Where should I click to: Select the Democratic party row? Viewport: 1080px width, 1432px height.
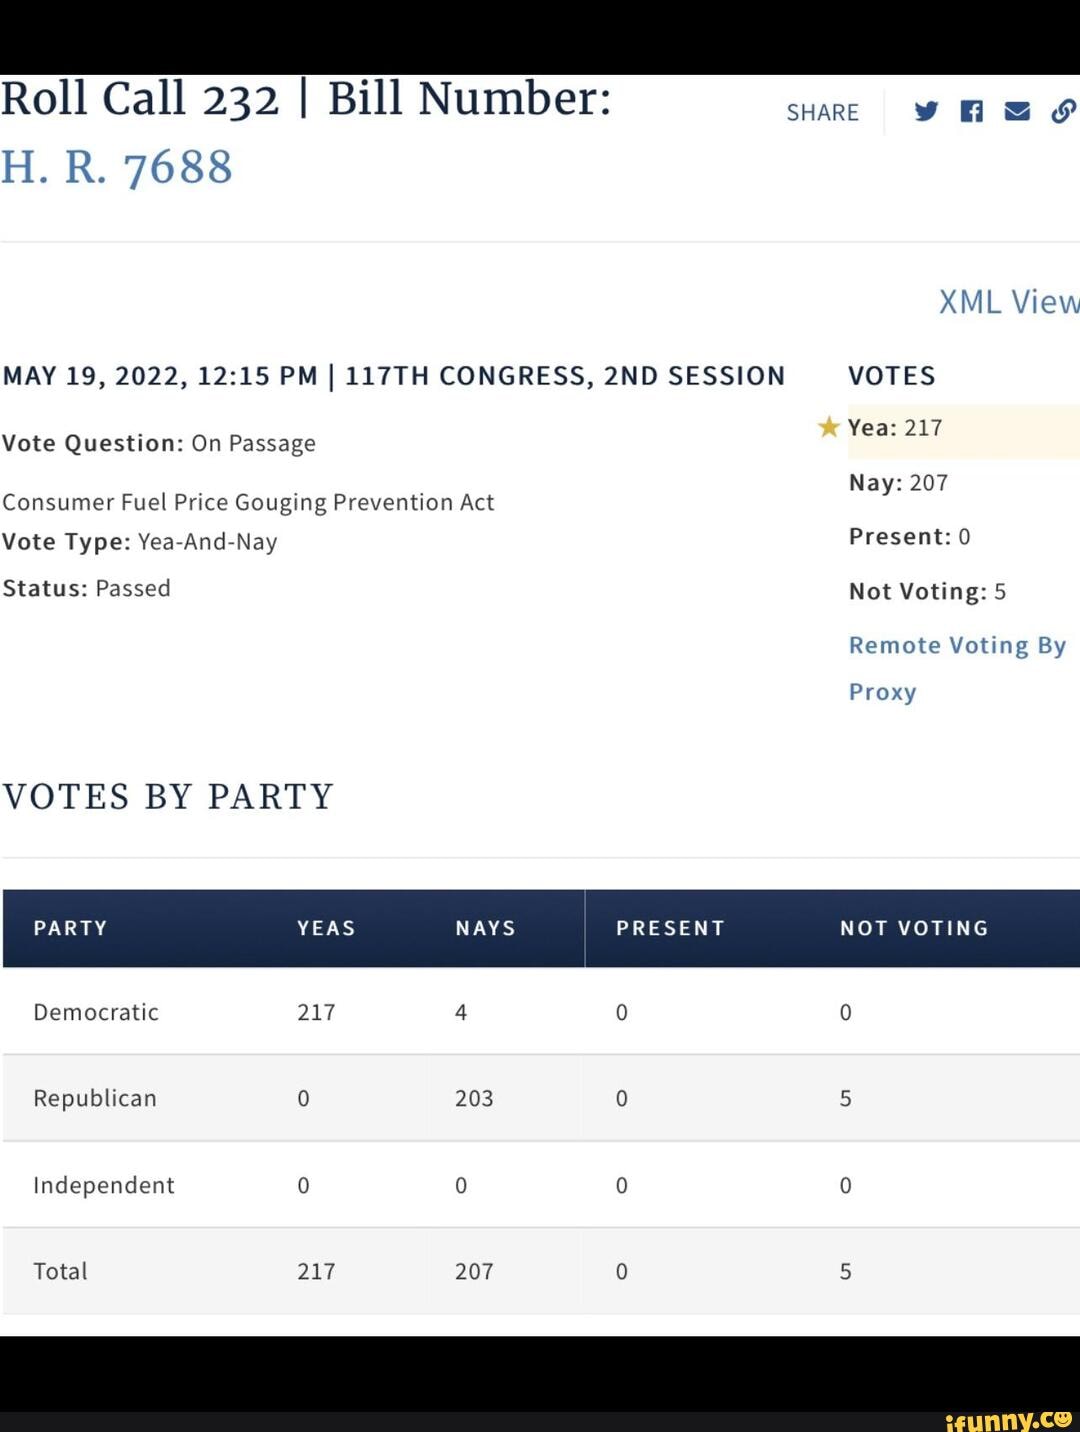[x=541, y=1011]
